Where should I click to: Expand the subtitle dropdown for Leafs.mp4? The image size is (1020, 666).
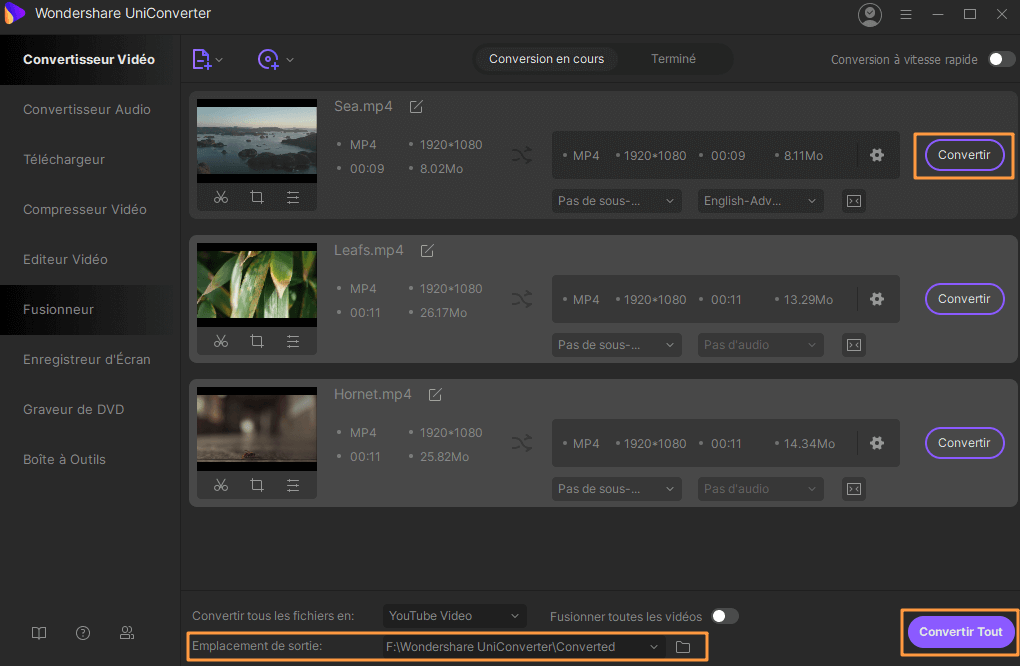coord(616,345)
